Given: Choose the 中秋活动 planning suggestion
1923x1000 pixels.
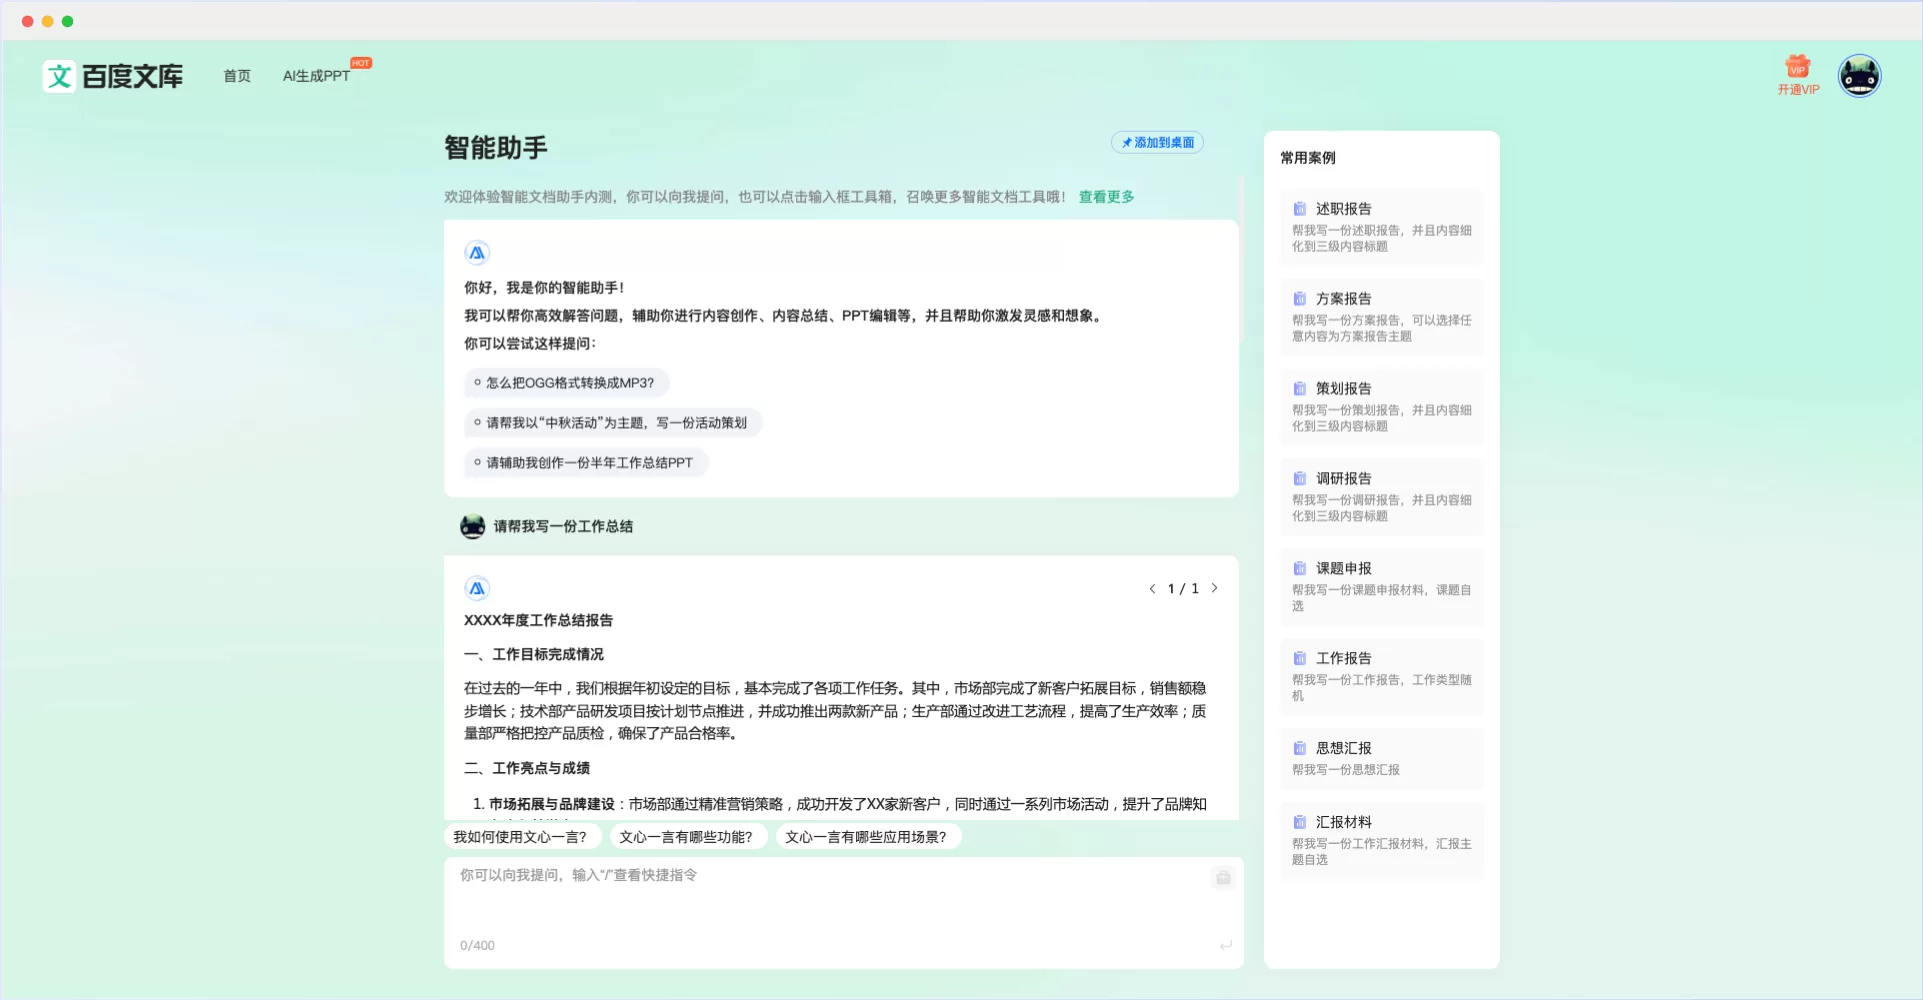Looking at the screenshot, I should [613, 423].
